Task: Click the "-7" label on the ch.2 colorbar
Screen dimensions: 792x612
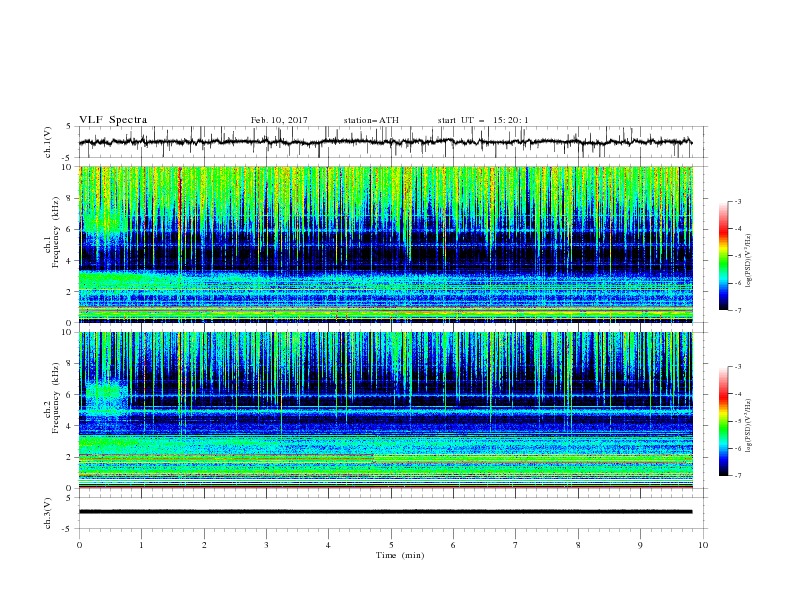Action: (x=738, y=475)
